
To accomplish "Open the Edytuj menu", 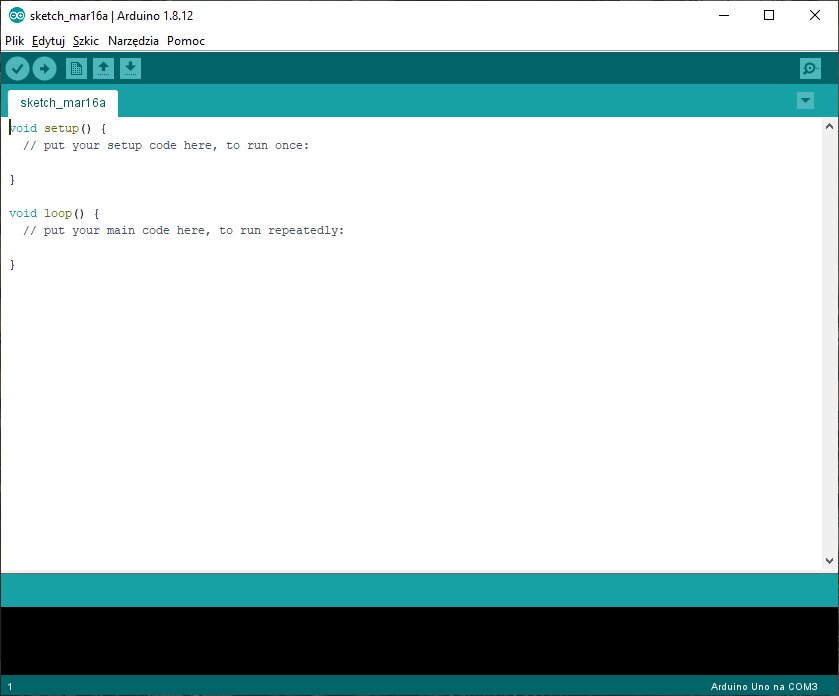I will [48, 41].
